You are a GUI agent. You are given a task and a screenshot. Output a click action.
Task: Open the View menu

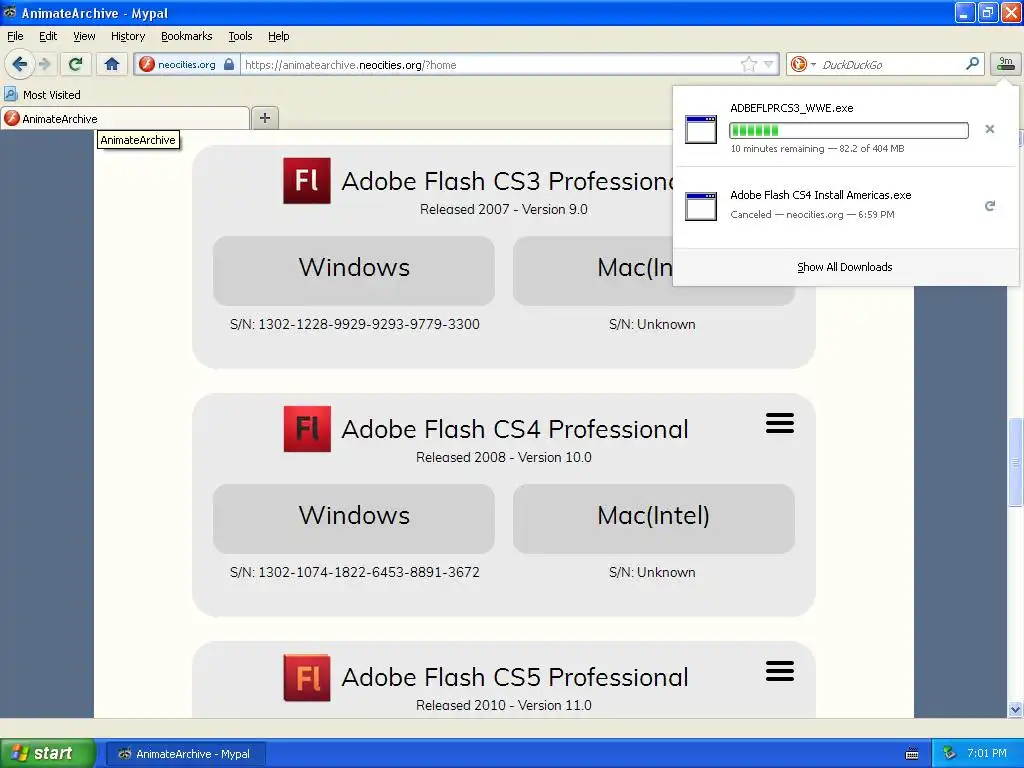pos(84,36)
